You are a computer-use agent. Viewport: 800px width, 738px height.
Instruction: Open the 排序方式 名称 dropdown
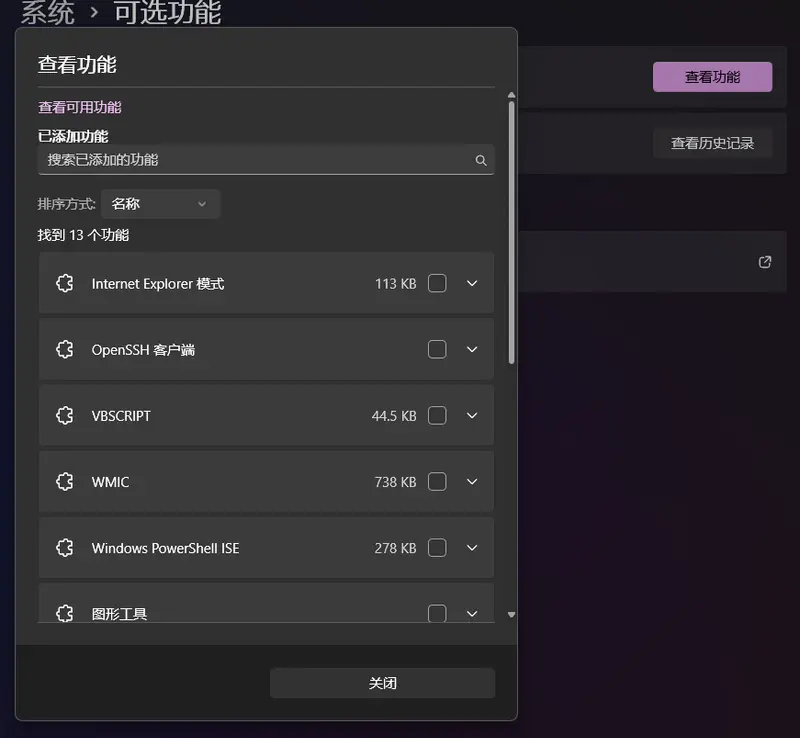click(x=160, y=204)
